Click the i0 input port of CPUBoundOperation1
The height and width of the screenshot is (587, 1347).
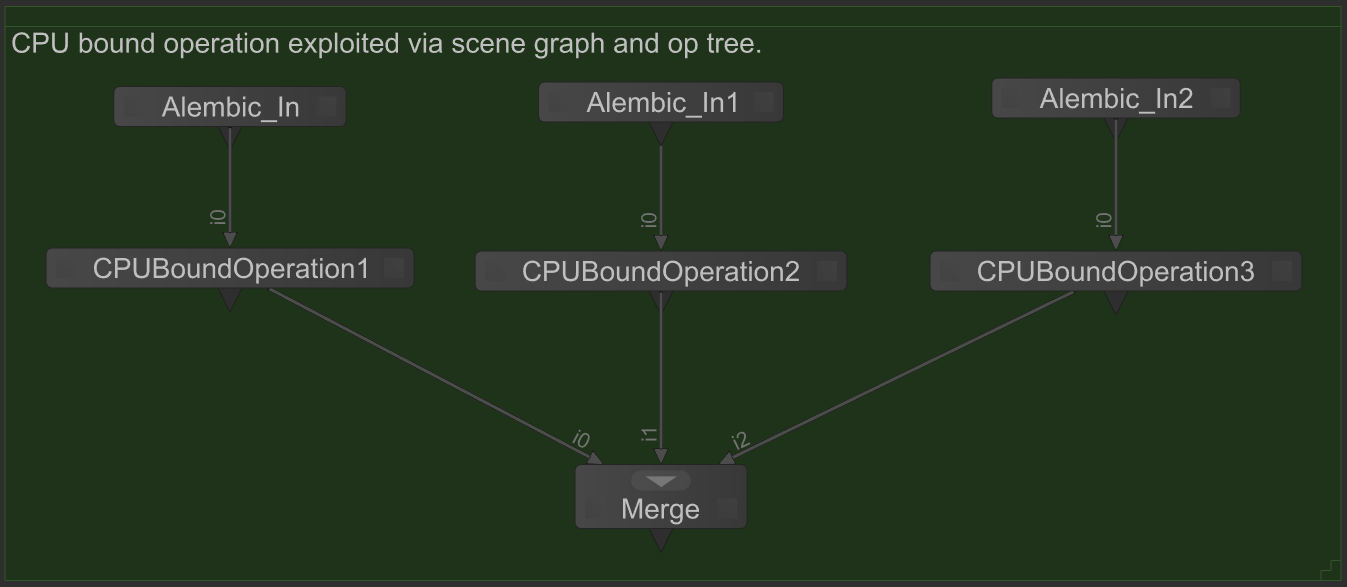point(231,240)
